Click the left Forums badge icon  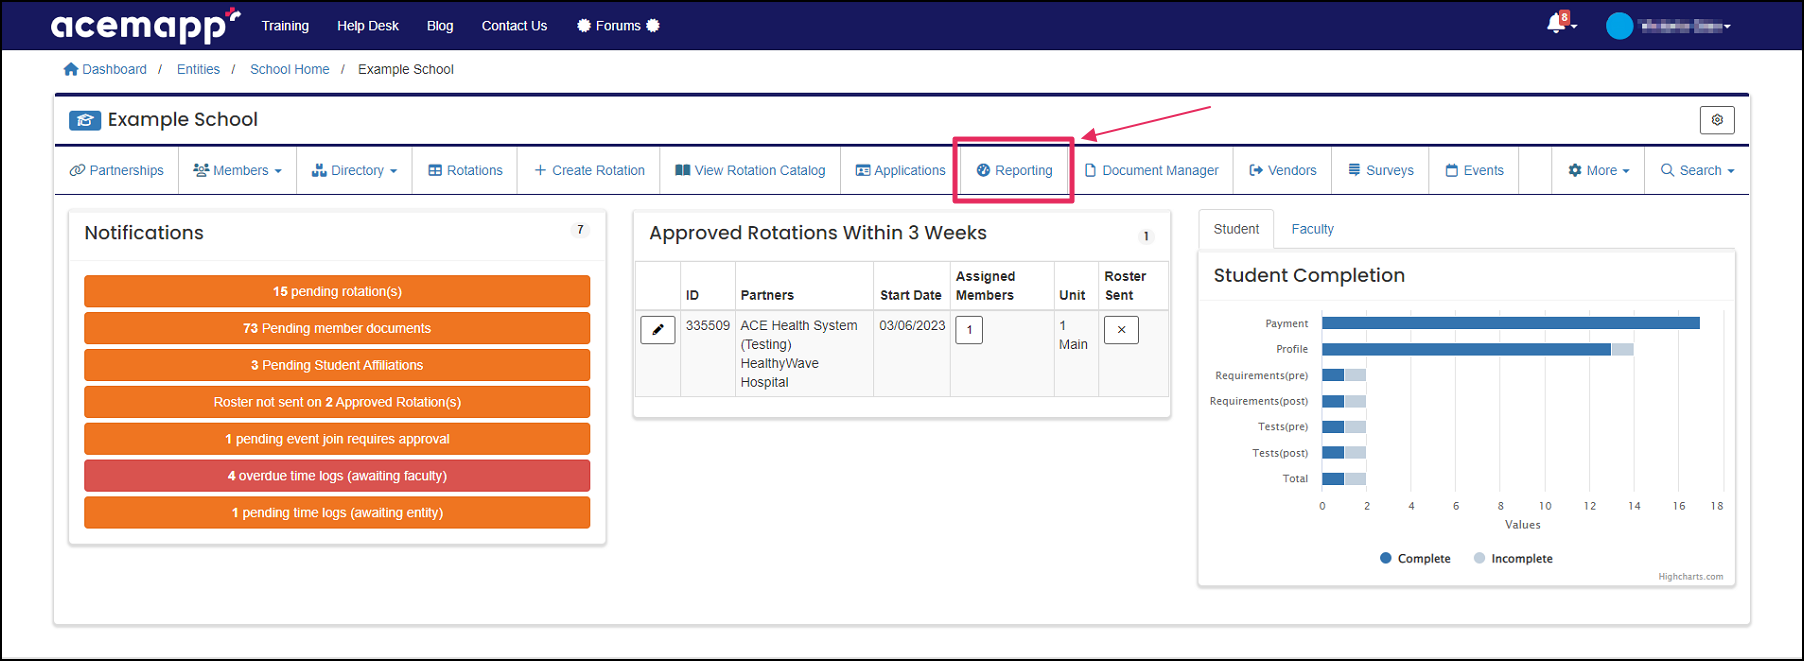pos(584,26)
